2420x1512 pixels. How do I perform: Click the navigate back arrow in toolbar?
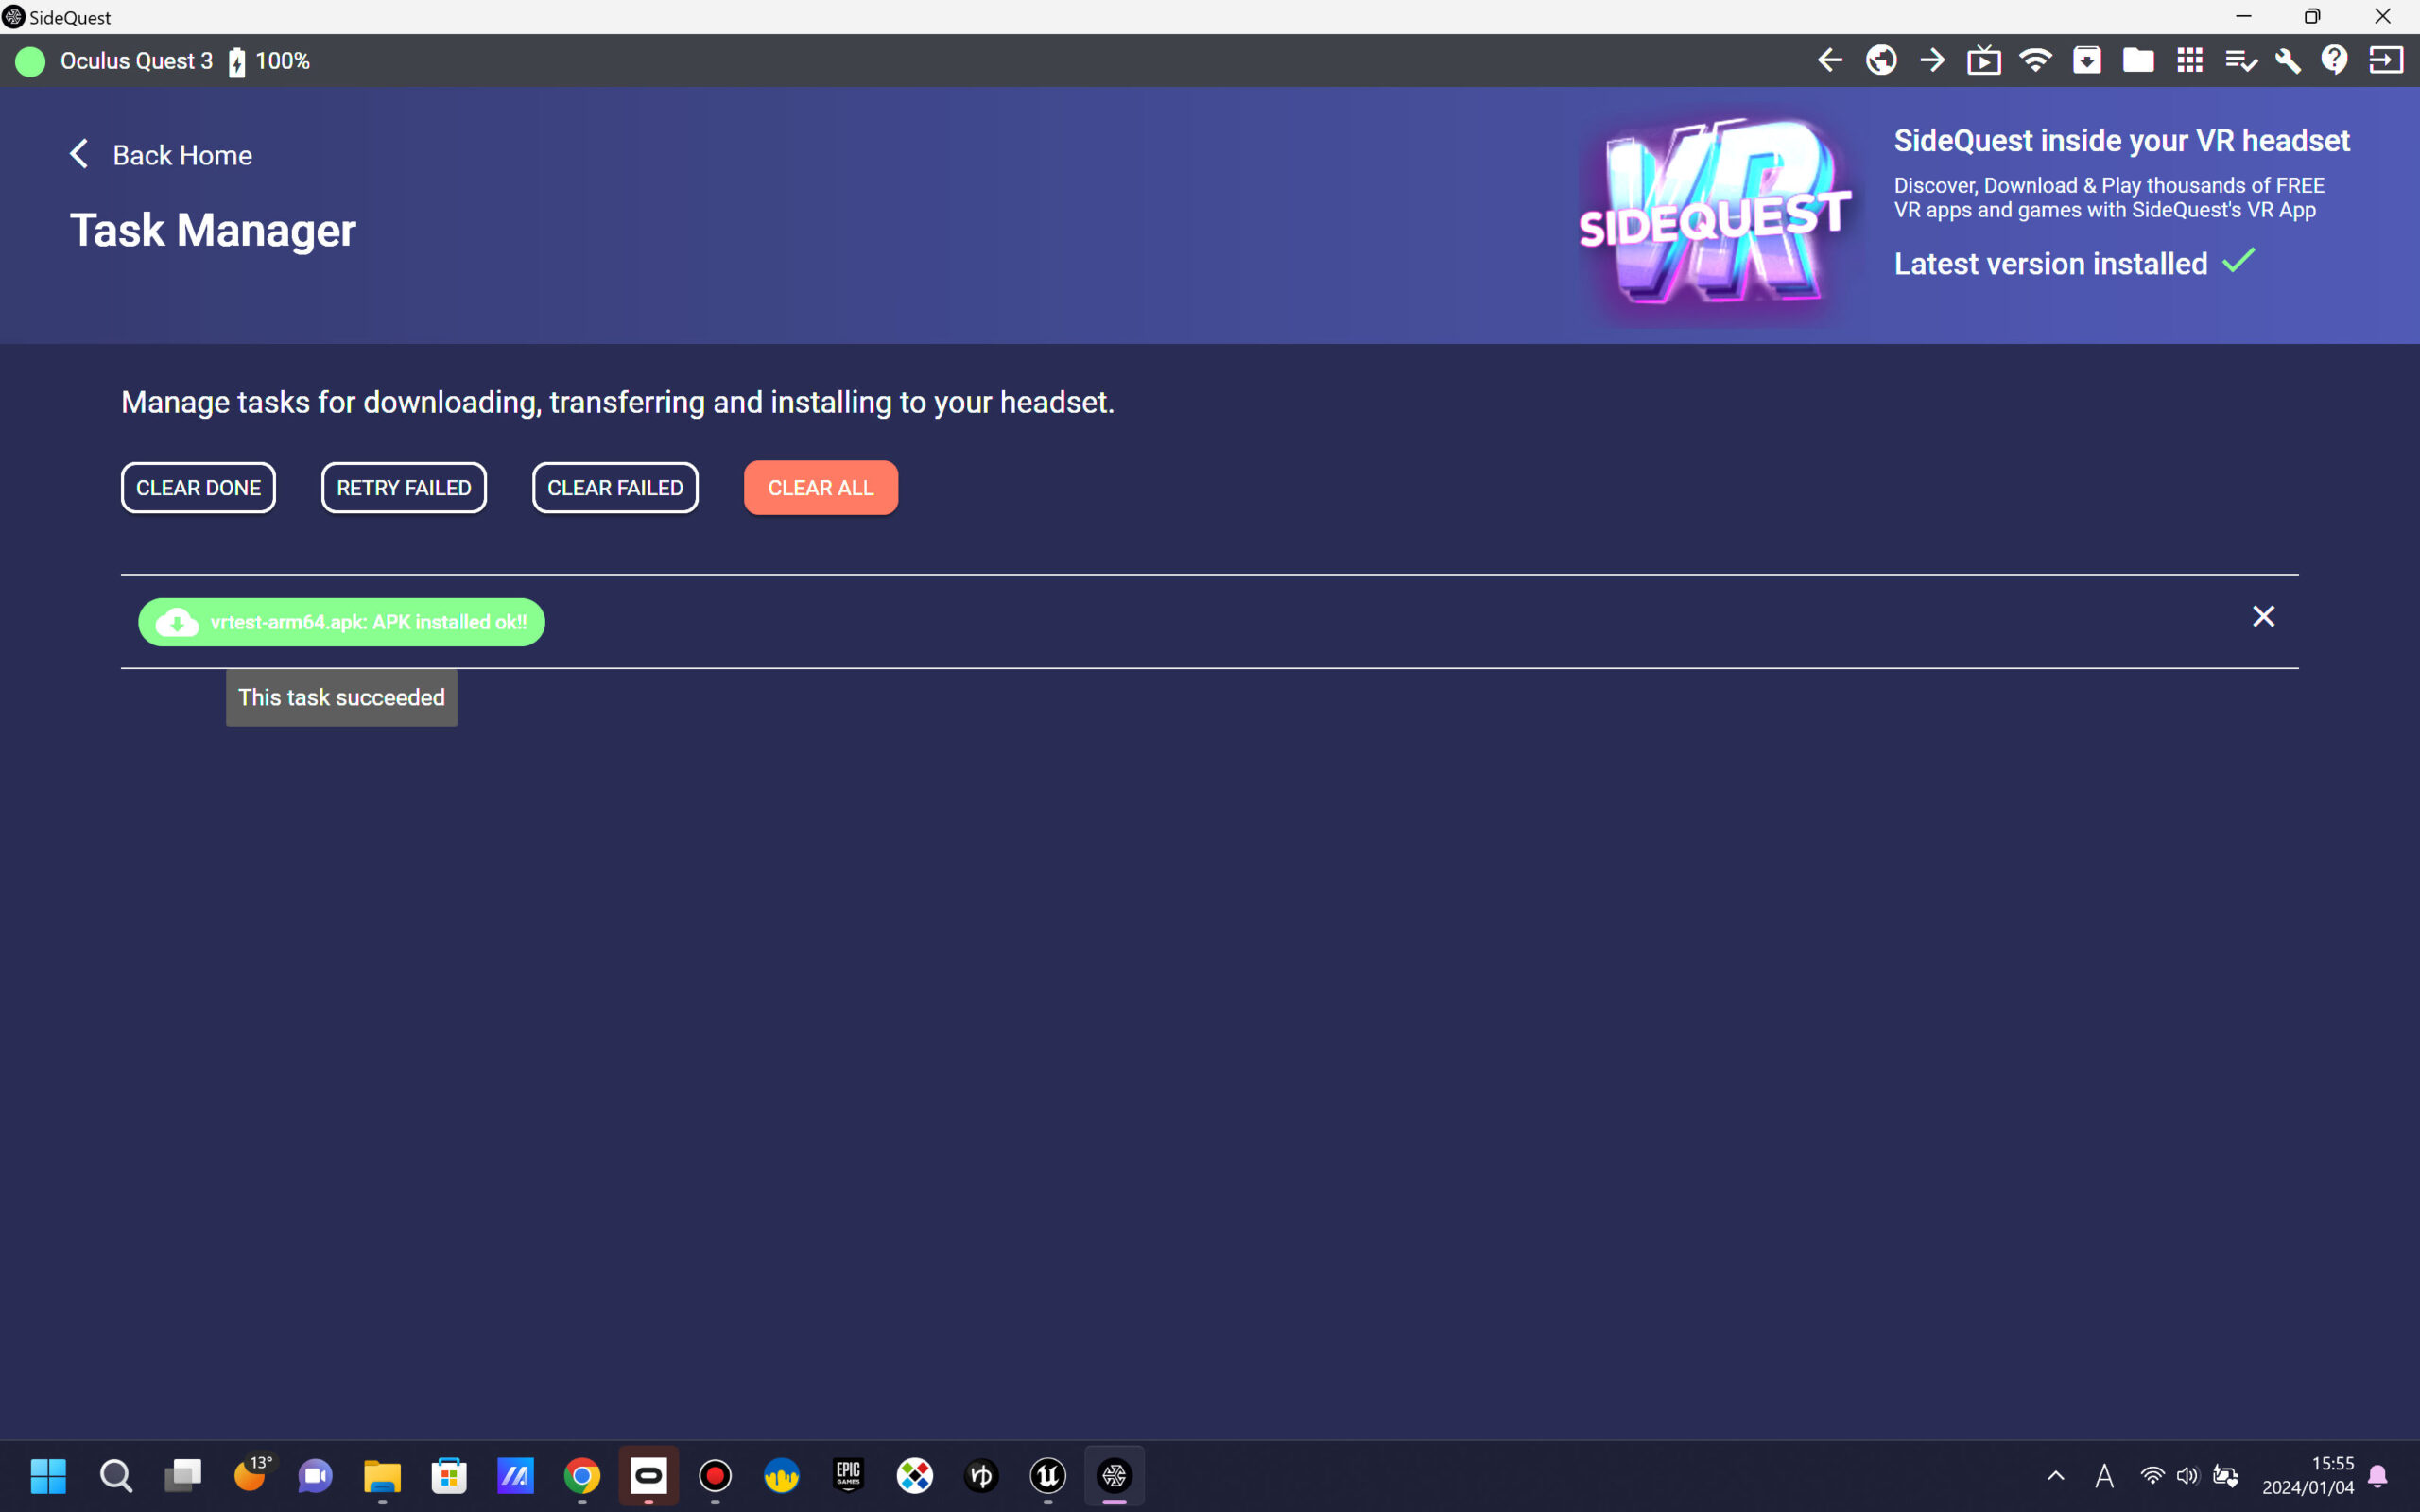tap(1829, 60)
